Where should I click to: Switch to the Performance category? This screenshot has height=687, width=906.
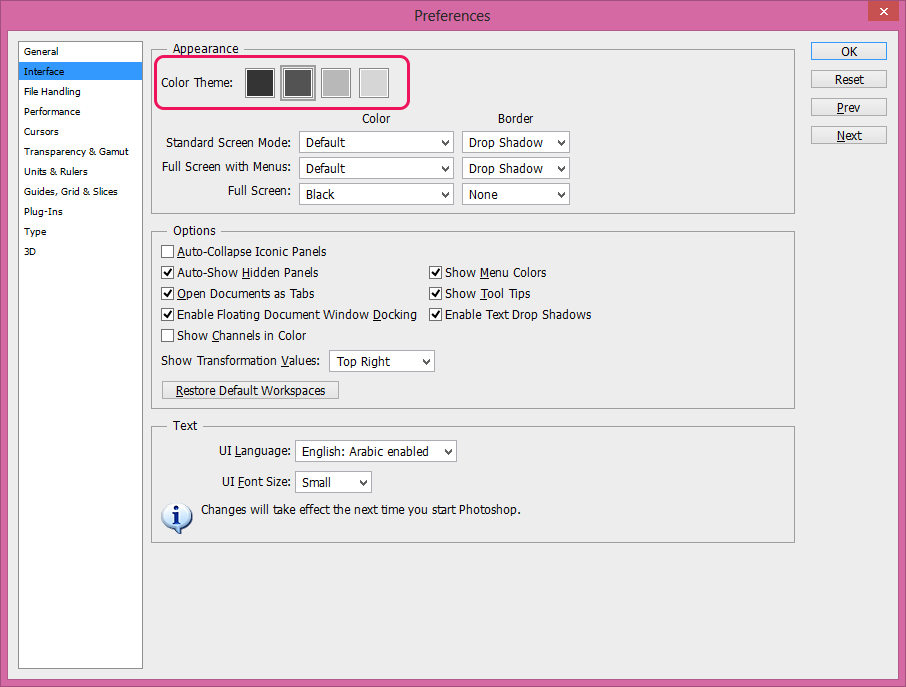click(x=52, y=112)
